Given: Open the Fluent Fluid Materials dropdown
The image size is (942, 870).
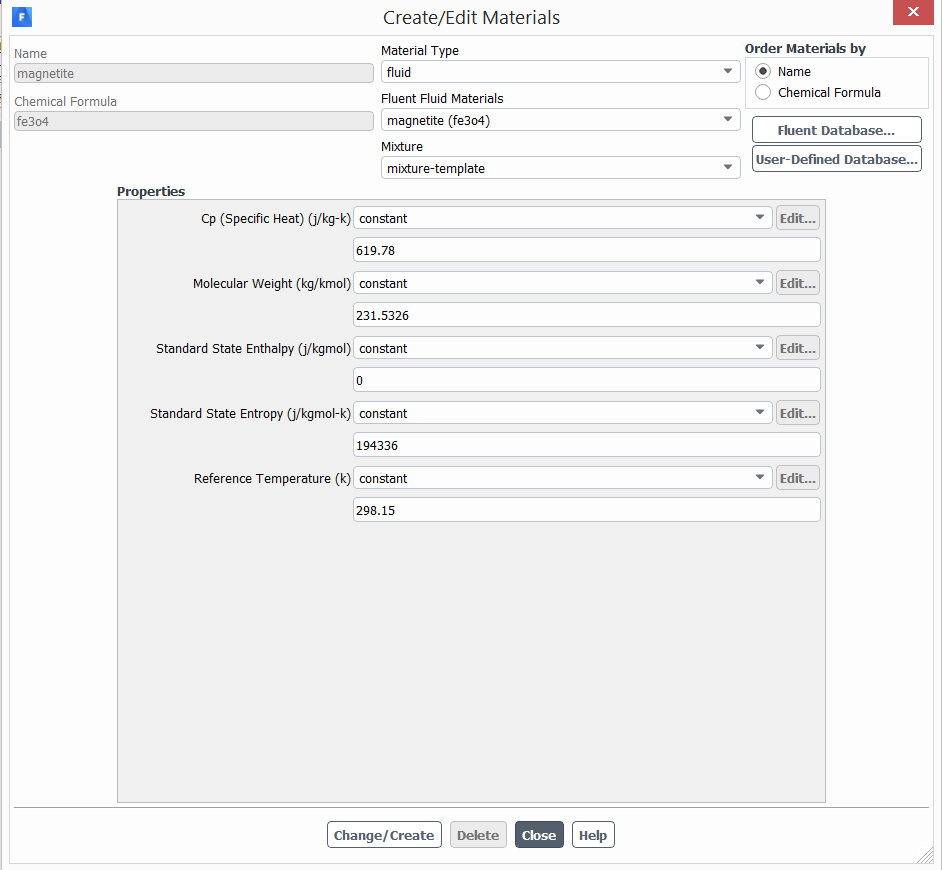Looking at the screenshot, I should point(560,120).
